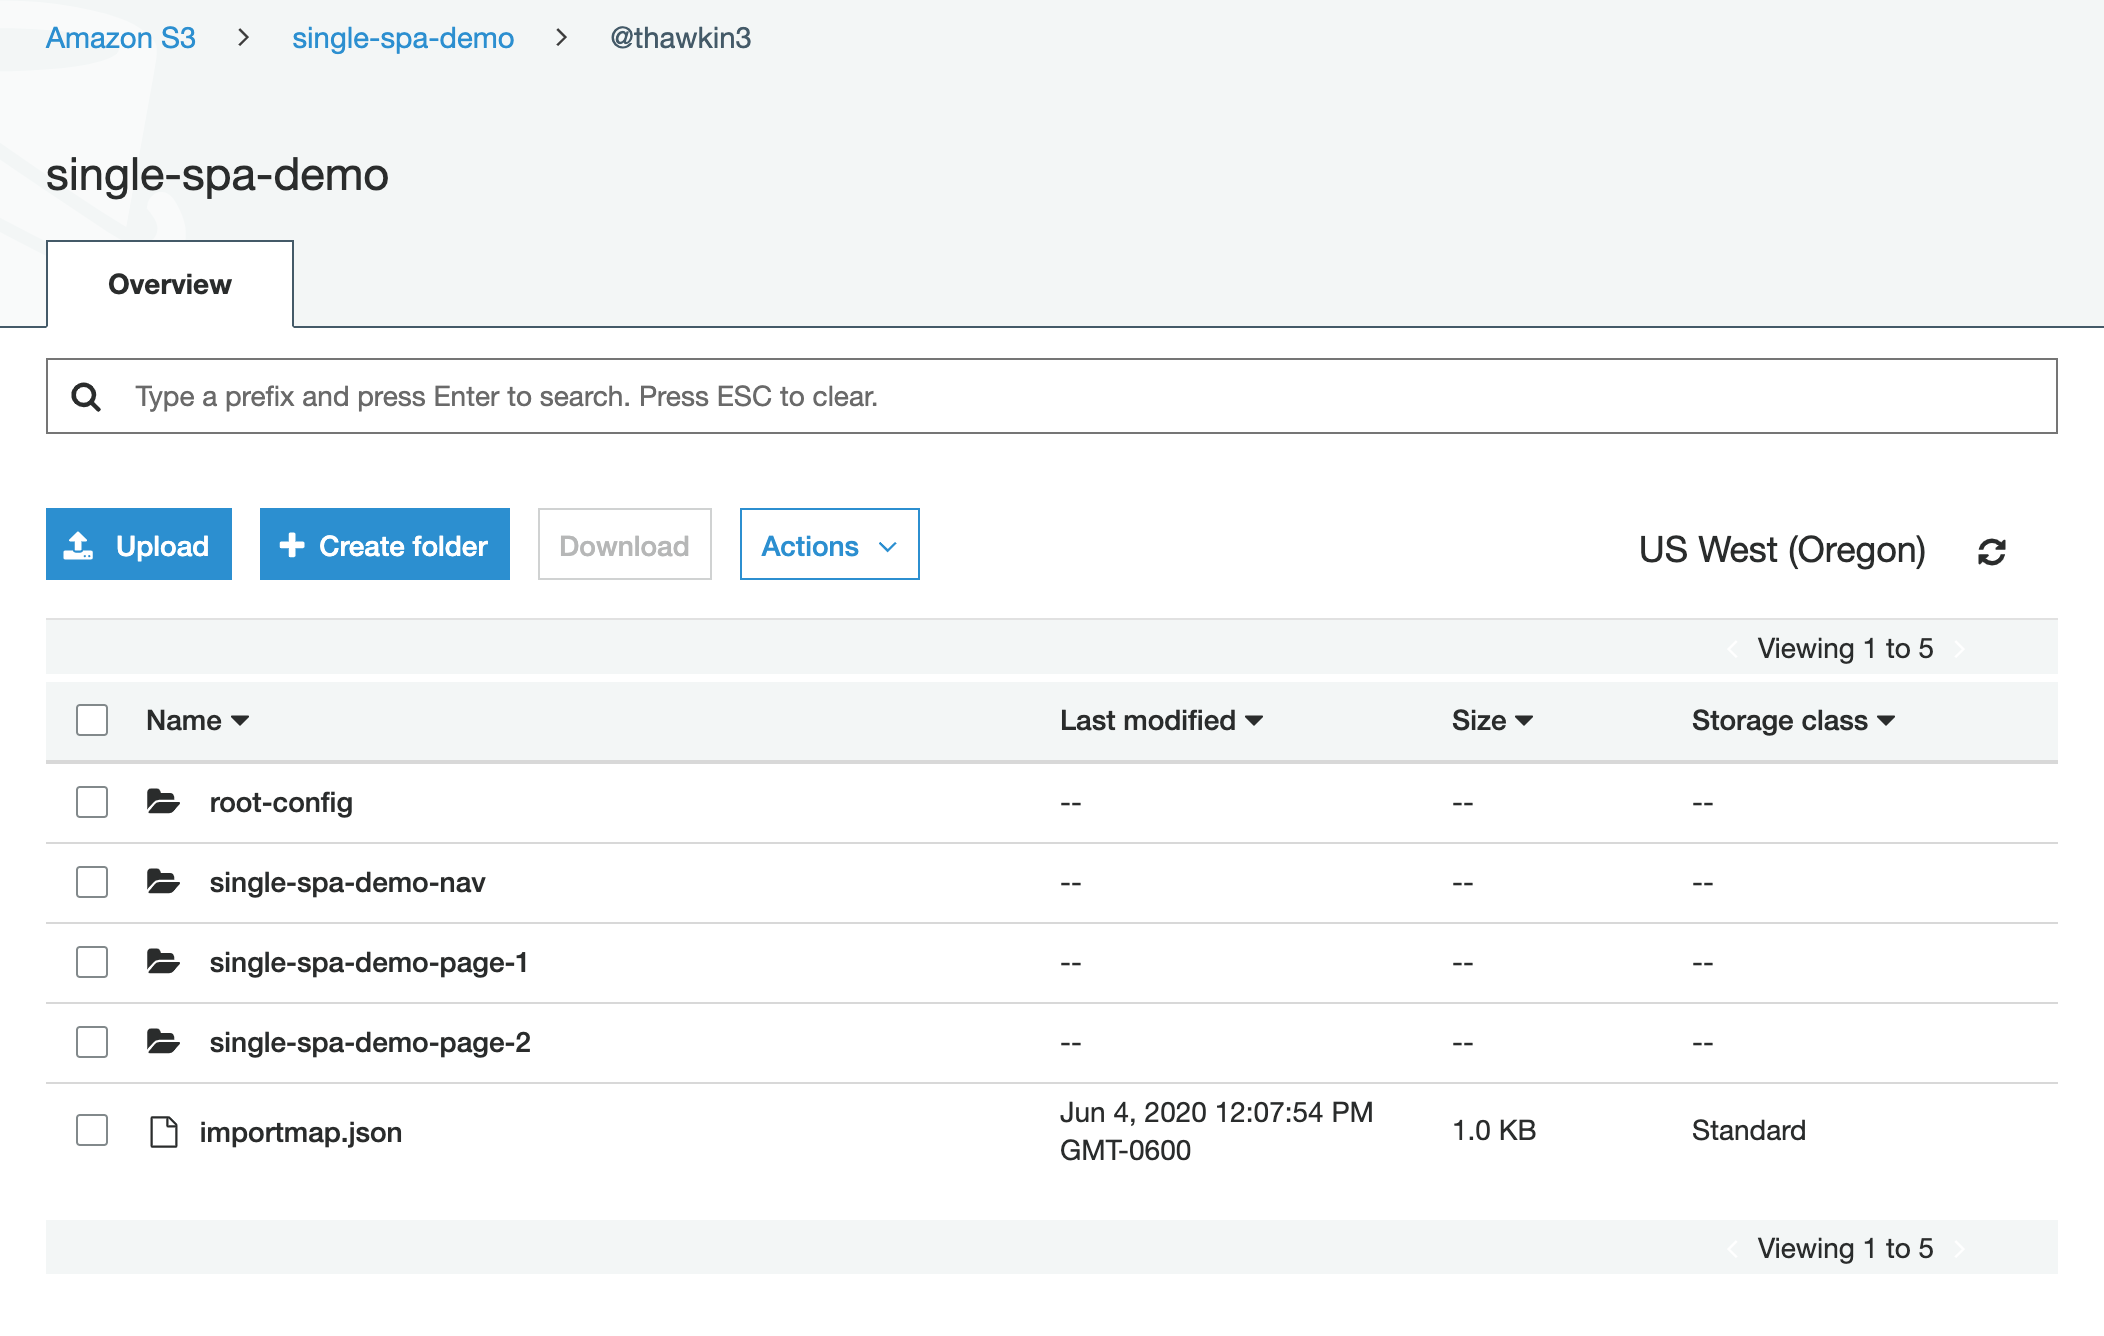Click the single-spa-demo page heading

tap(217, 175)
